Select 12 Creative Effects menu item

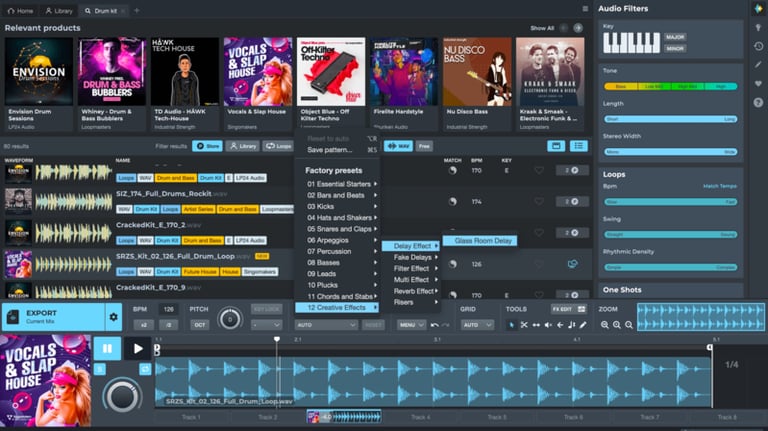coord(337,308)
